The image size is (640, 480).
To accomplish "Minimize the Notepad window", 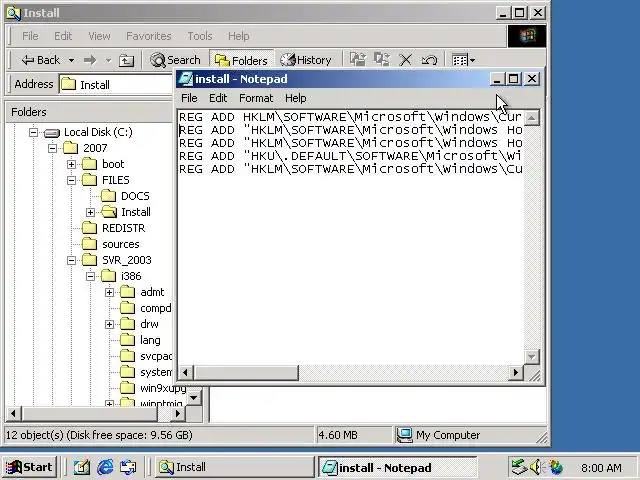I will point(496,79).
